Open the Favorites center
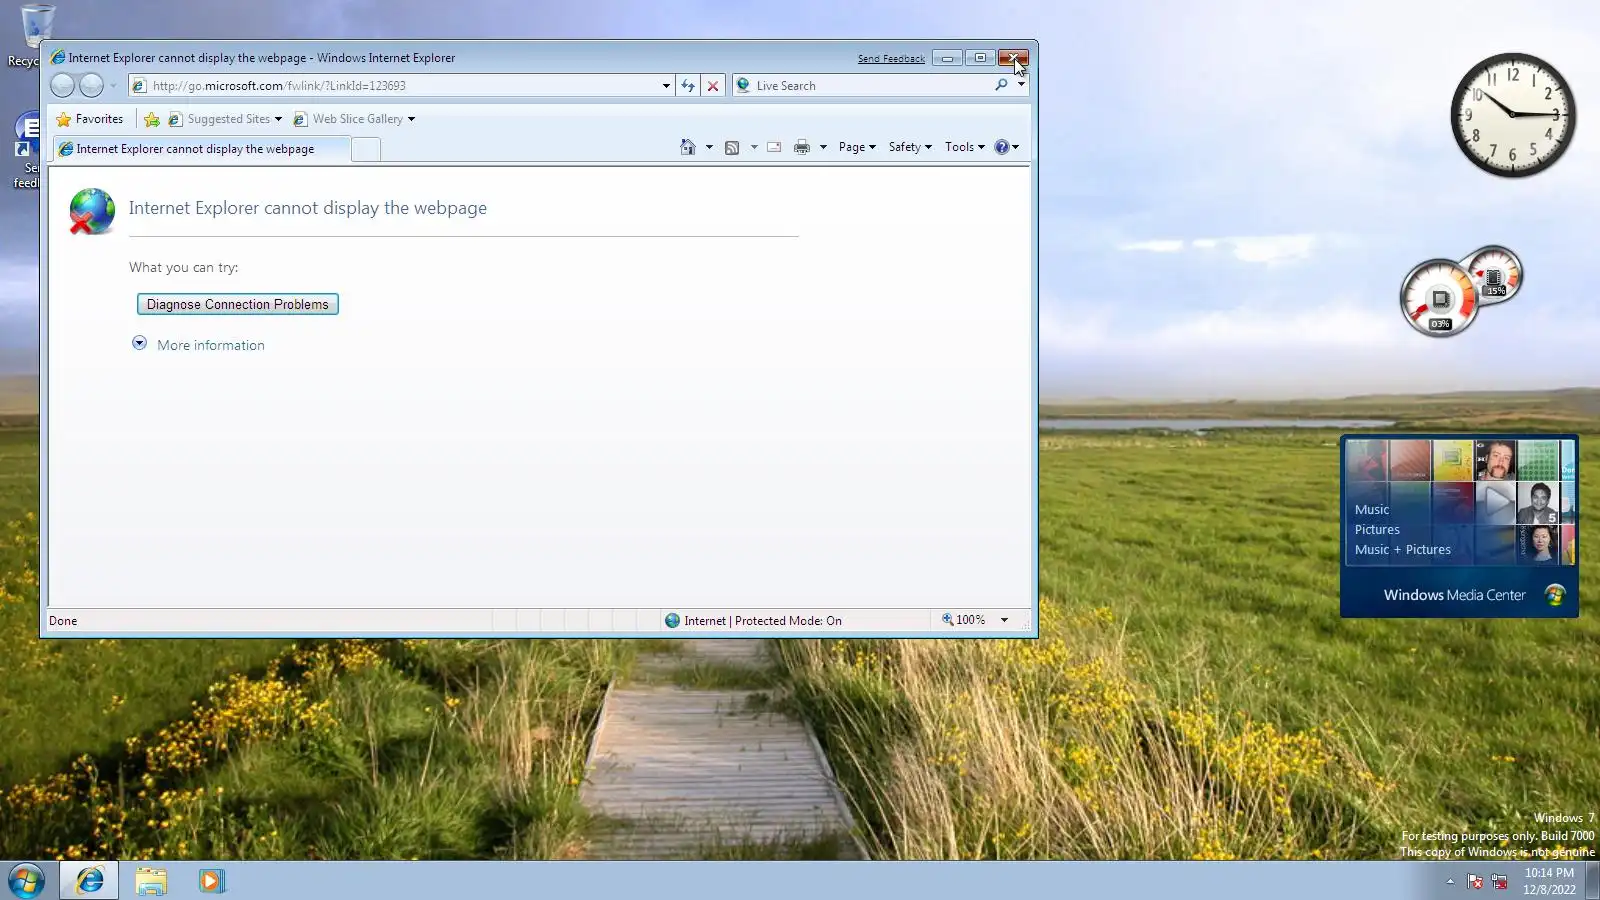1600x900 pixels. [90, 119]
